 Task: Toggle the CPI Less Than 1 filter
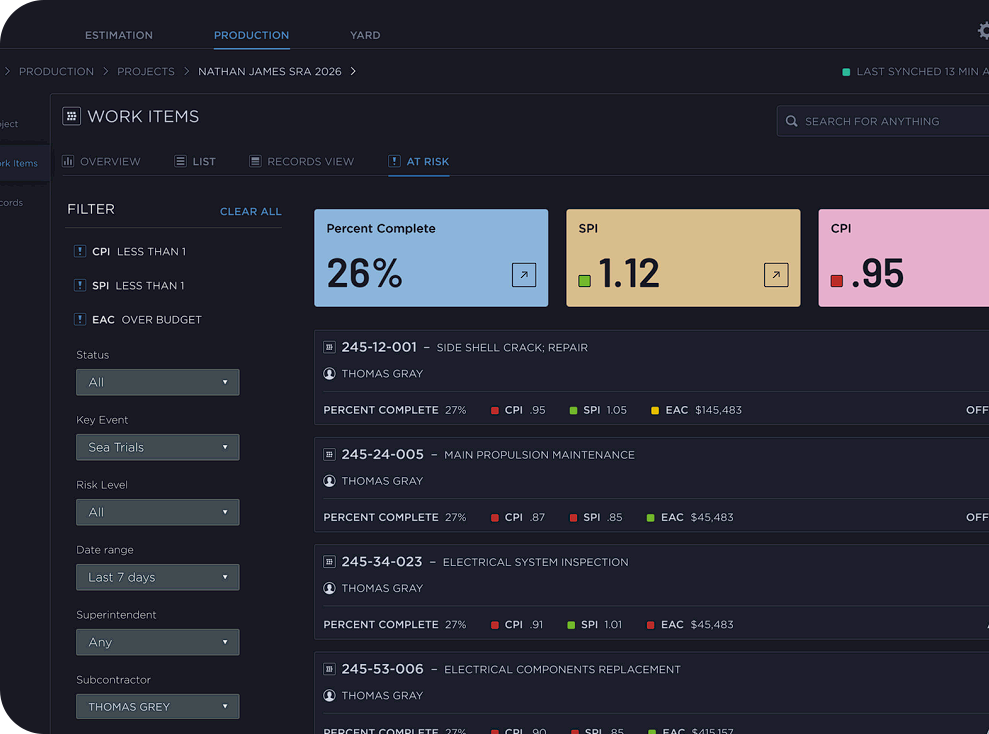pos(130,252)
